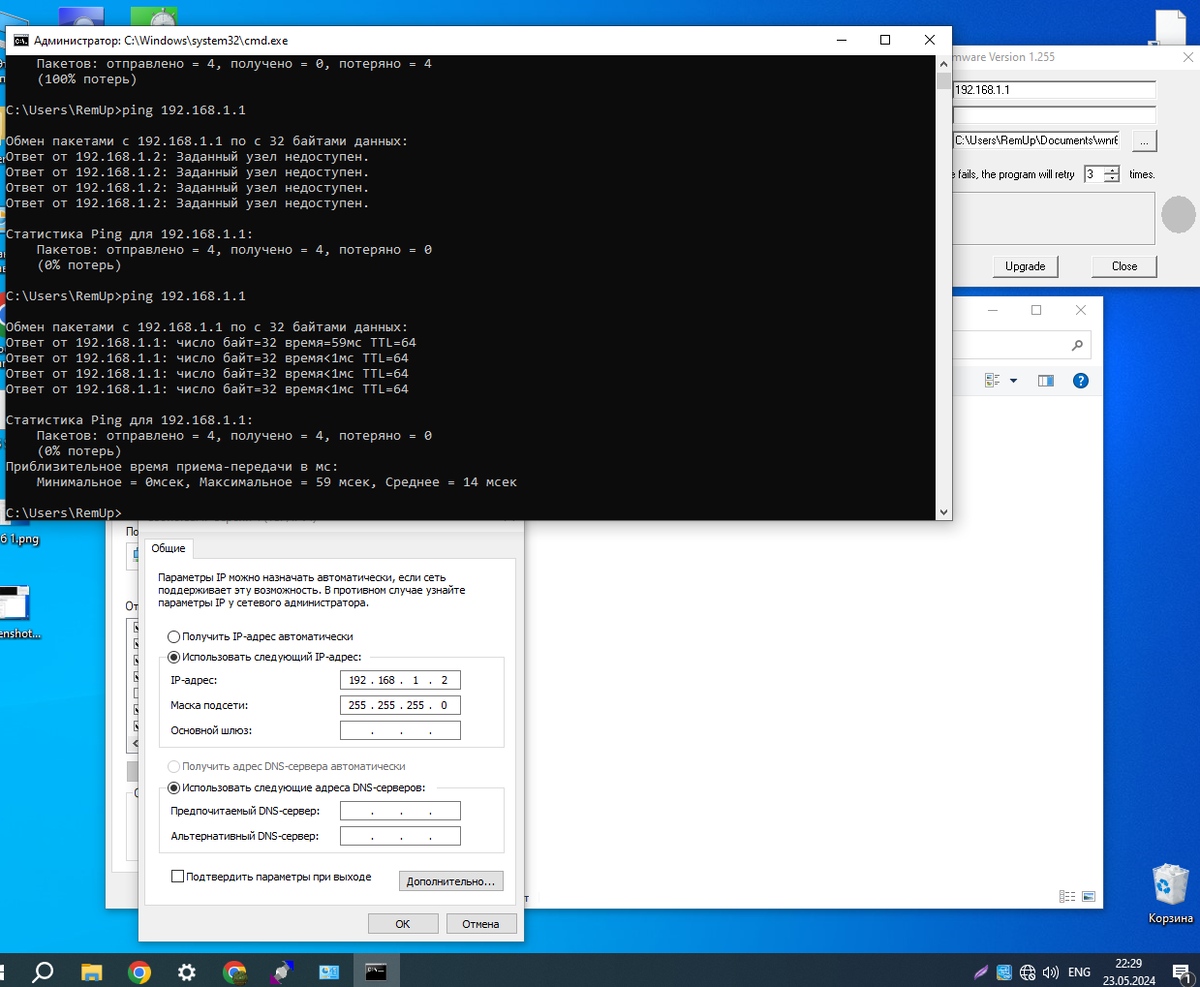The width and height of the screenshot is (1200, 987).
Task: Click the search magnifier in the Explorer search box
Action: [x=1077, y=346]
